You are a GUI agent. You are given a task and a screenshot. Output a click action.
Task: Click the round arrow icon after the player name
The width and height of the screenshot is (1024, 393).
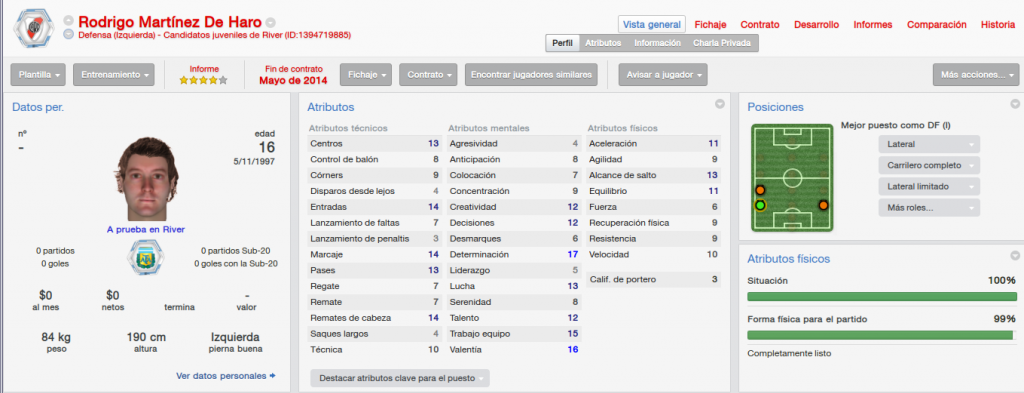[271, 22]
